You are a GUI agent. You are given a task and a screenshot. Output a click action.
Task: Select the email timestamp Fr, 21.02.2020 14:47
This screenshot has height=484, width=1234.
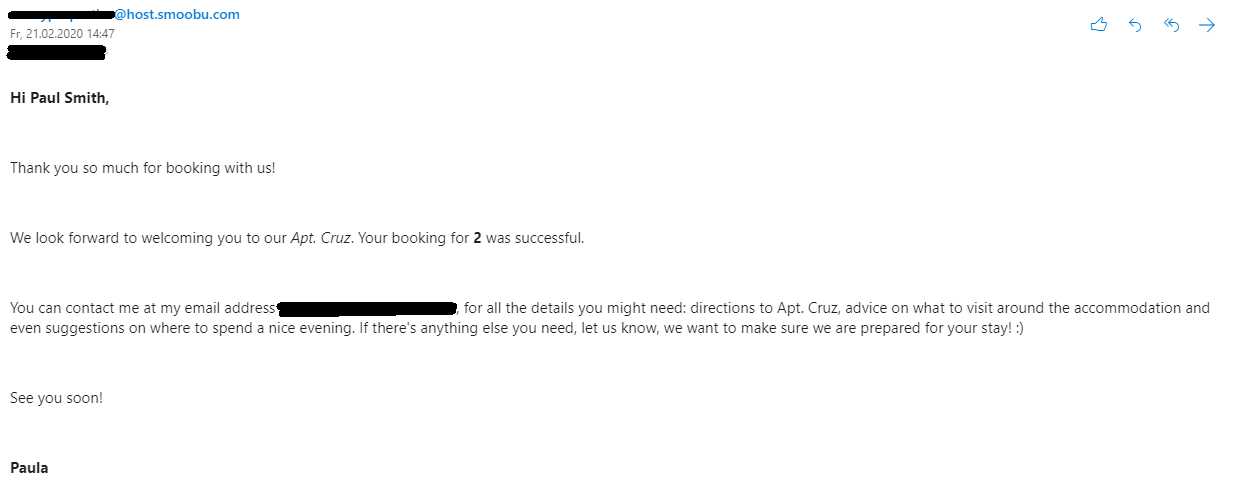click(62, 33)
